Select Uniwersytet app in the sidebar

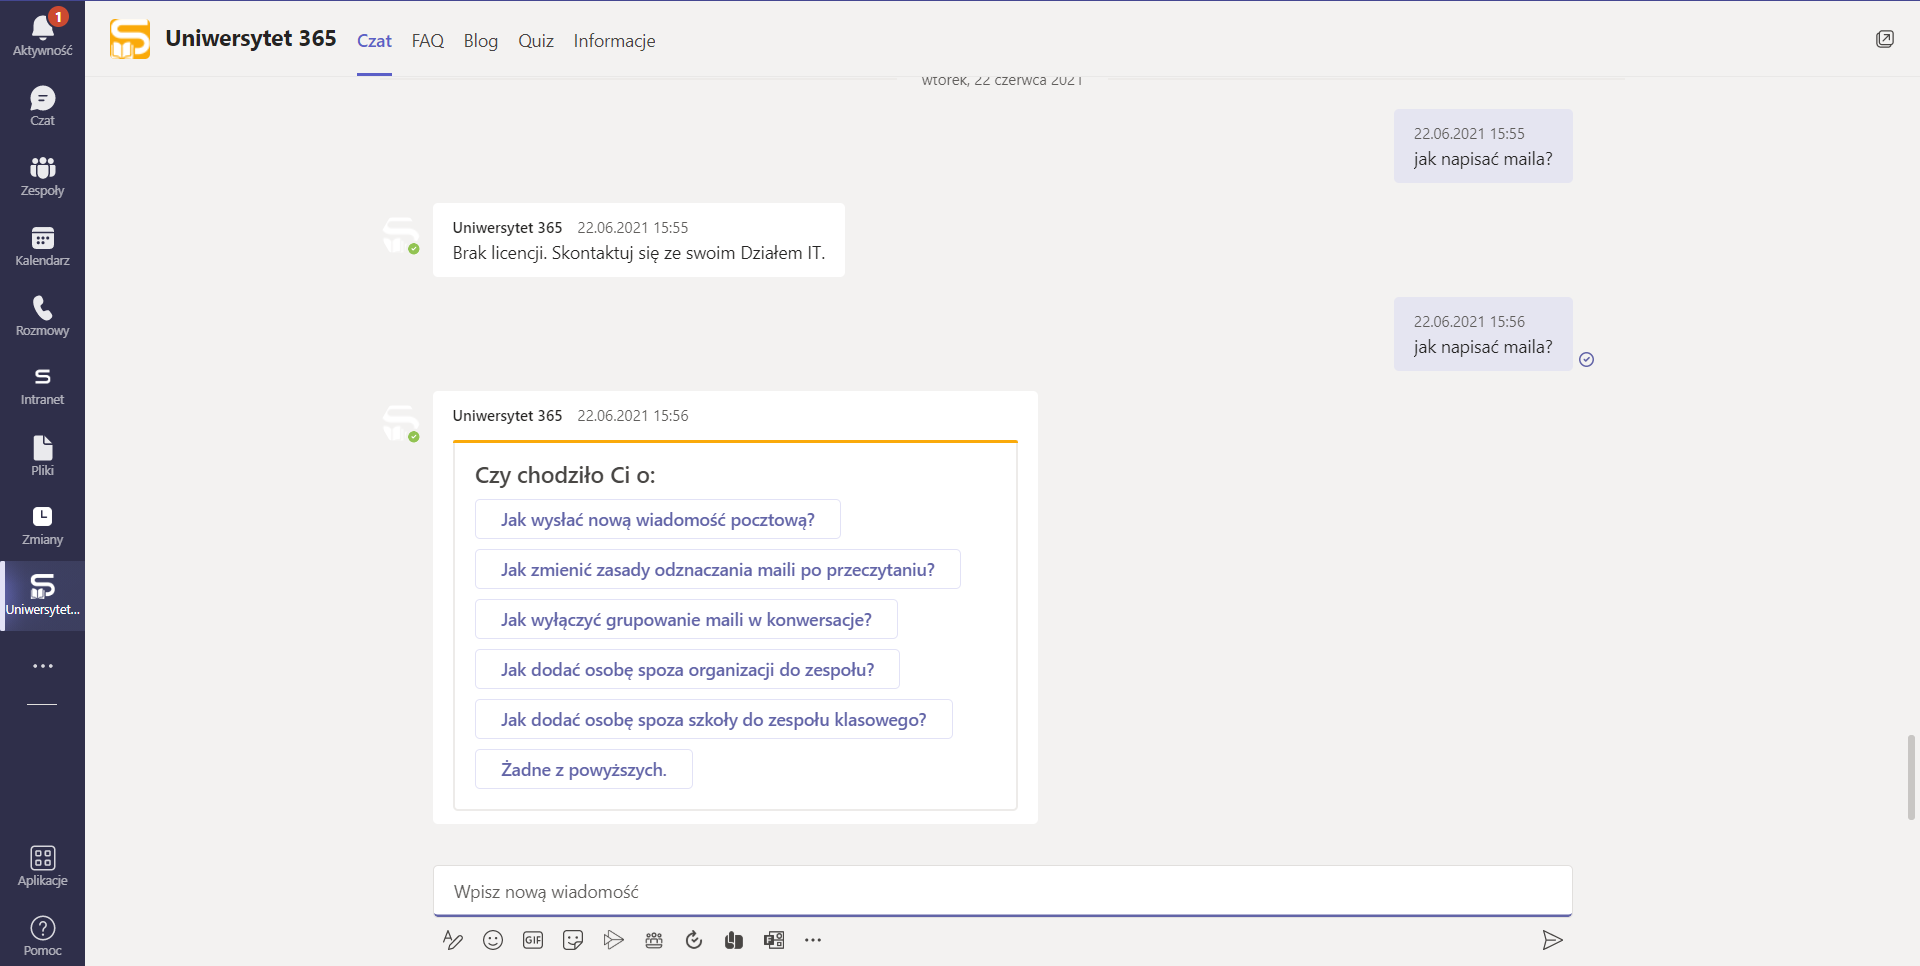click(x=42, y=596)
